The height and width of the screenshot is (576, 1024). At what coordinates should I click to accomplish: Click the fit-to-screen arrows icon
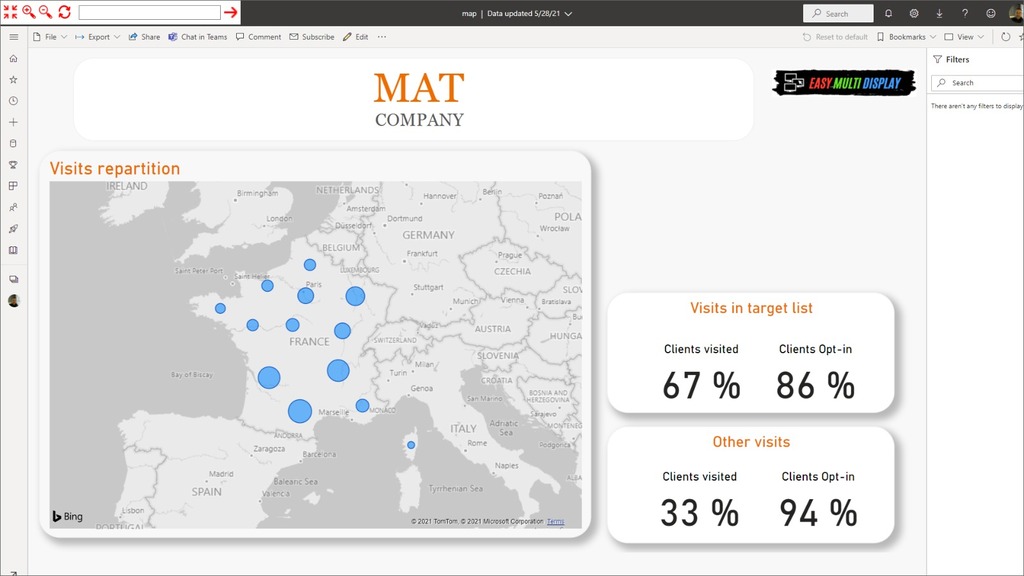tap(10, 12)
